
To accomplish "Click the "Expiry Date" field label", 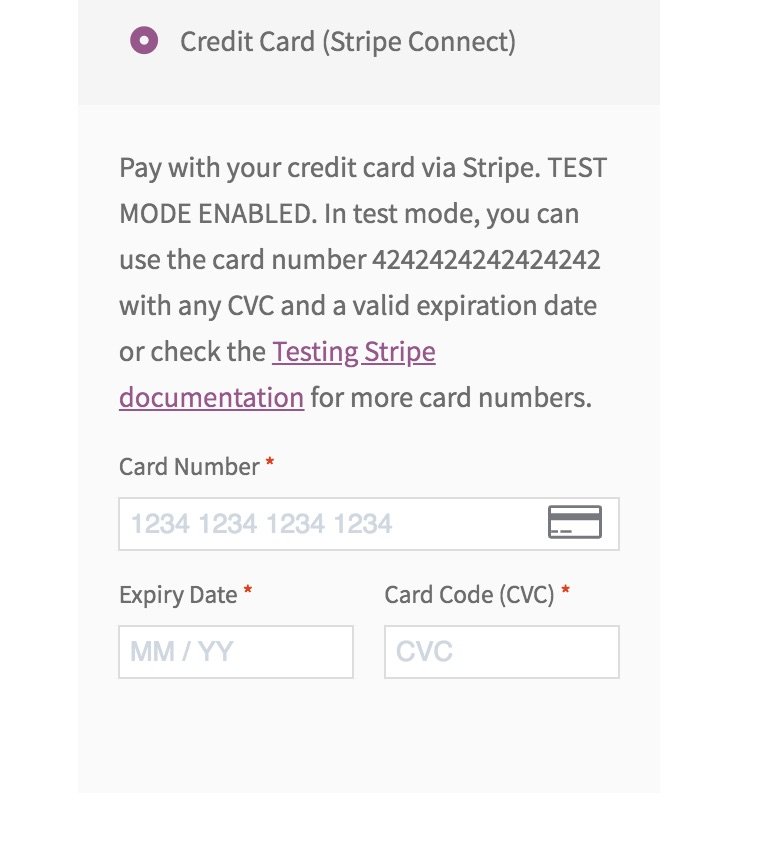I will [x=178, y=595].
